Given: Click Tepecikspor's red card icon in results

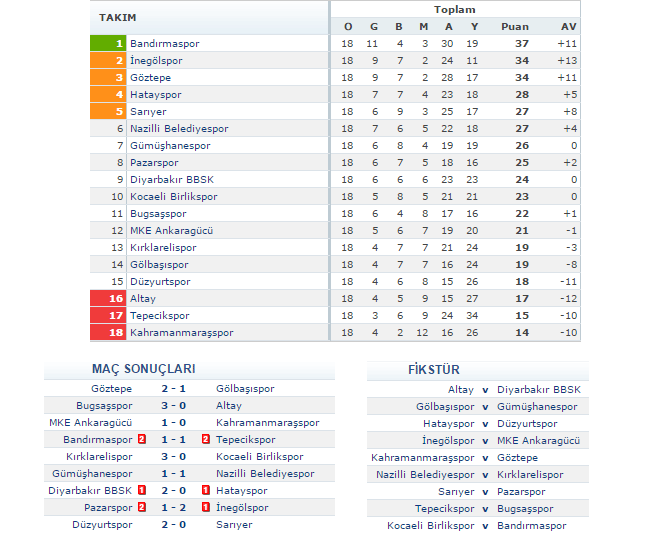Looking at the screenshot, I should tap(205, 440).
